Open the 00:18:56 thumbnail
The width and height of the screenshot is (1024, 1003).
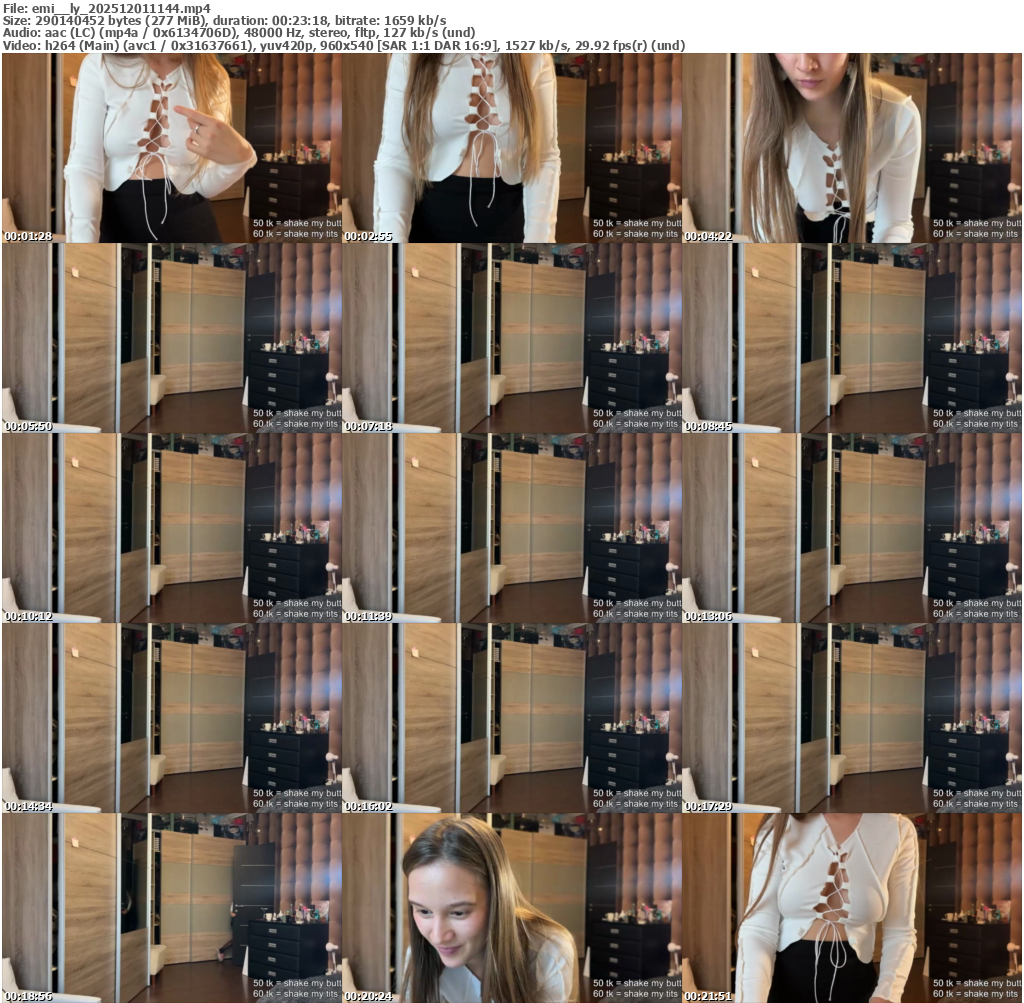click(x=171, y=908)
